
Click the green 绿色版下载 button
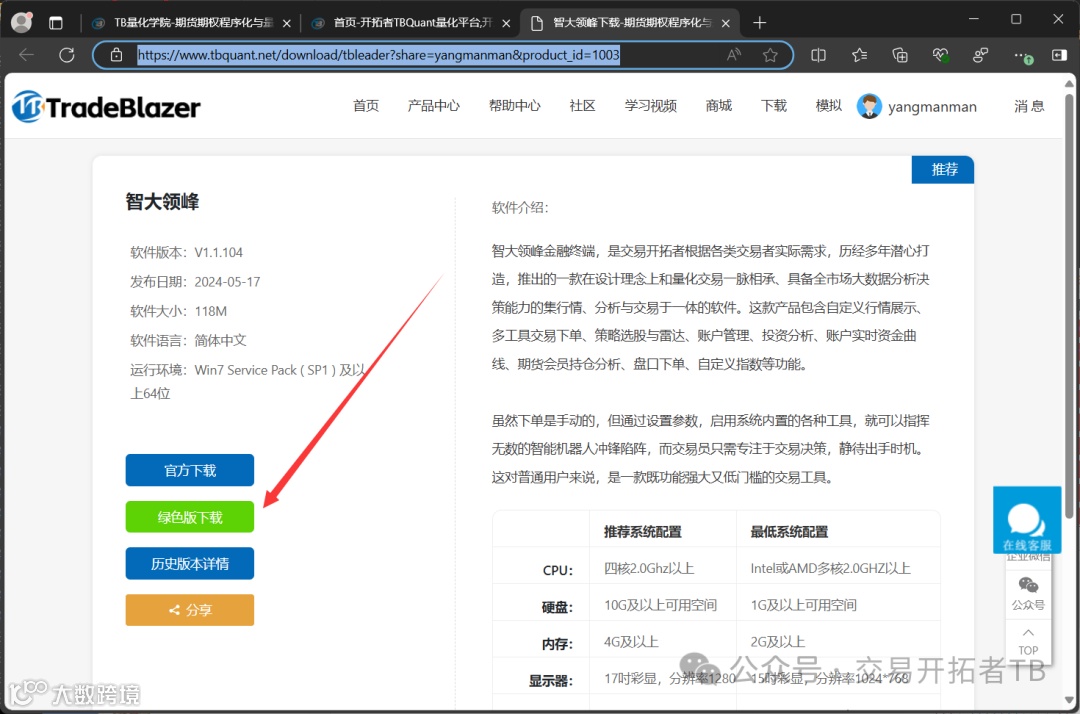(189, 517)
